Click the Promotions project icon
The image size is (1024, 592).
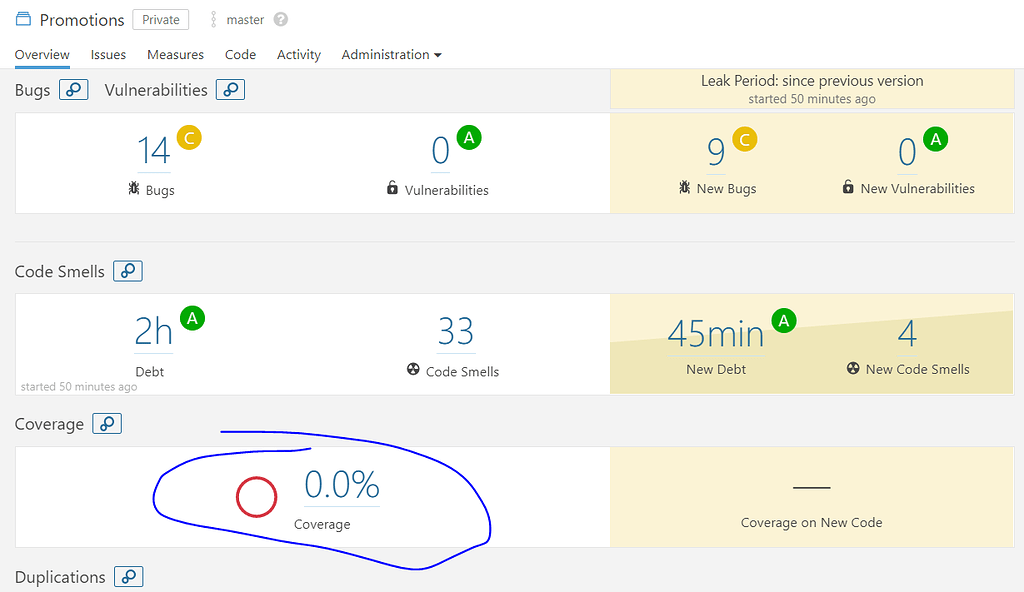click(x=23, y=20)
